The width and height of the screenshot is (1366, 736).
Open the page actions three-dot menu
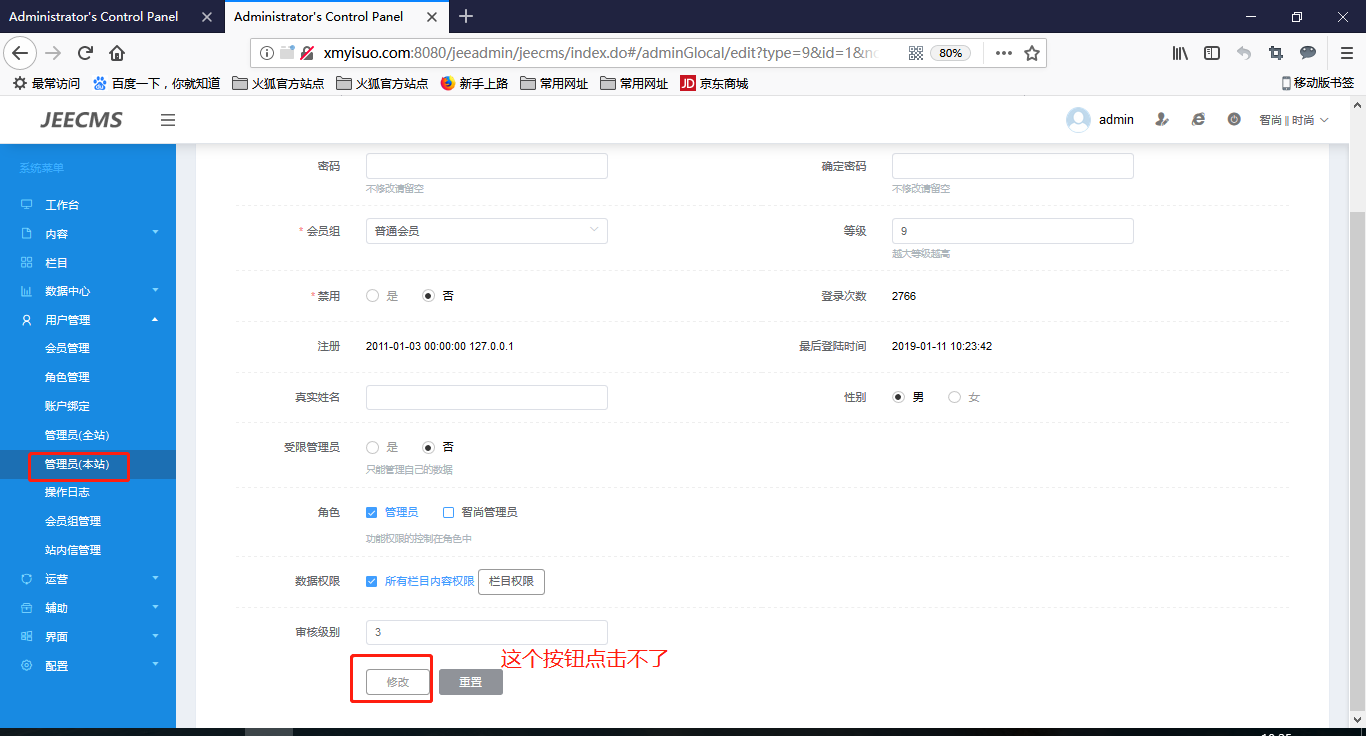[1004, 53]
